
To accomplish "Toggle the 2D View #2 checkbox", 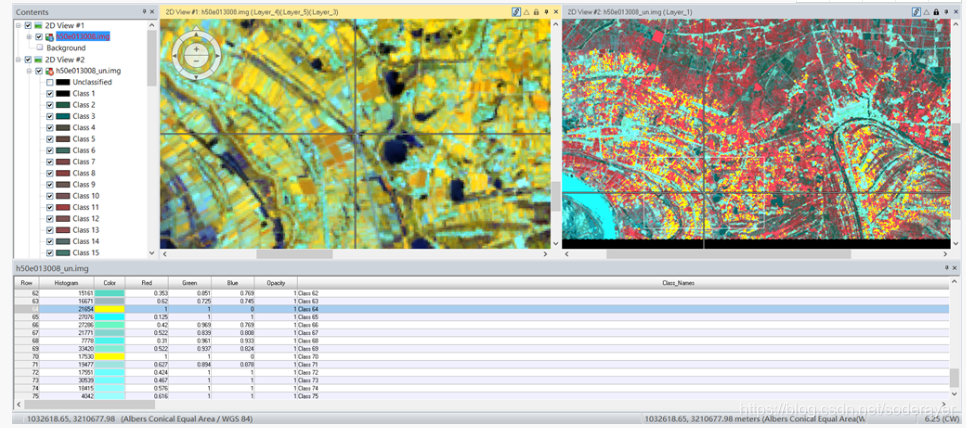I will coord(27,59).
